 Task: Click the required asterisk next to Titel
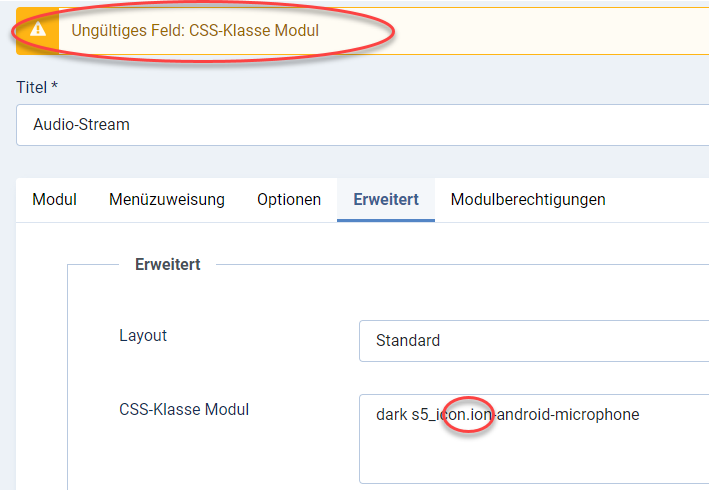54,87
